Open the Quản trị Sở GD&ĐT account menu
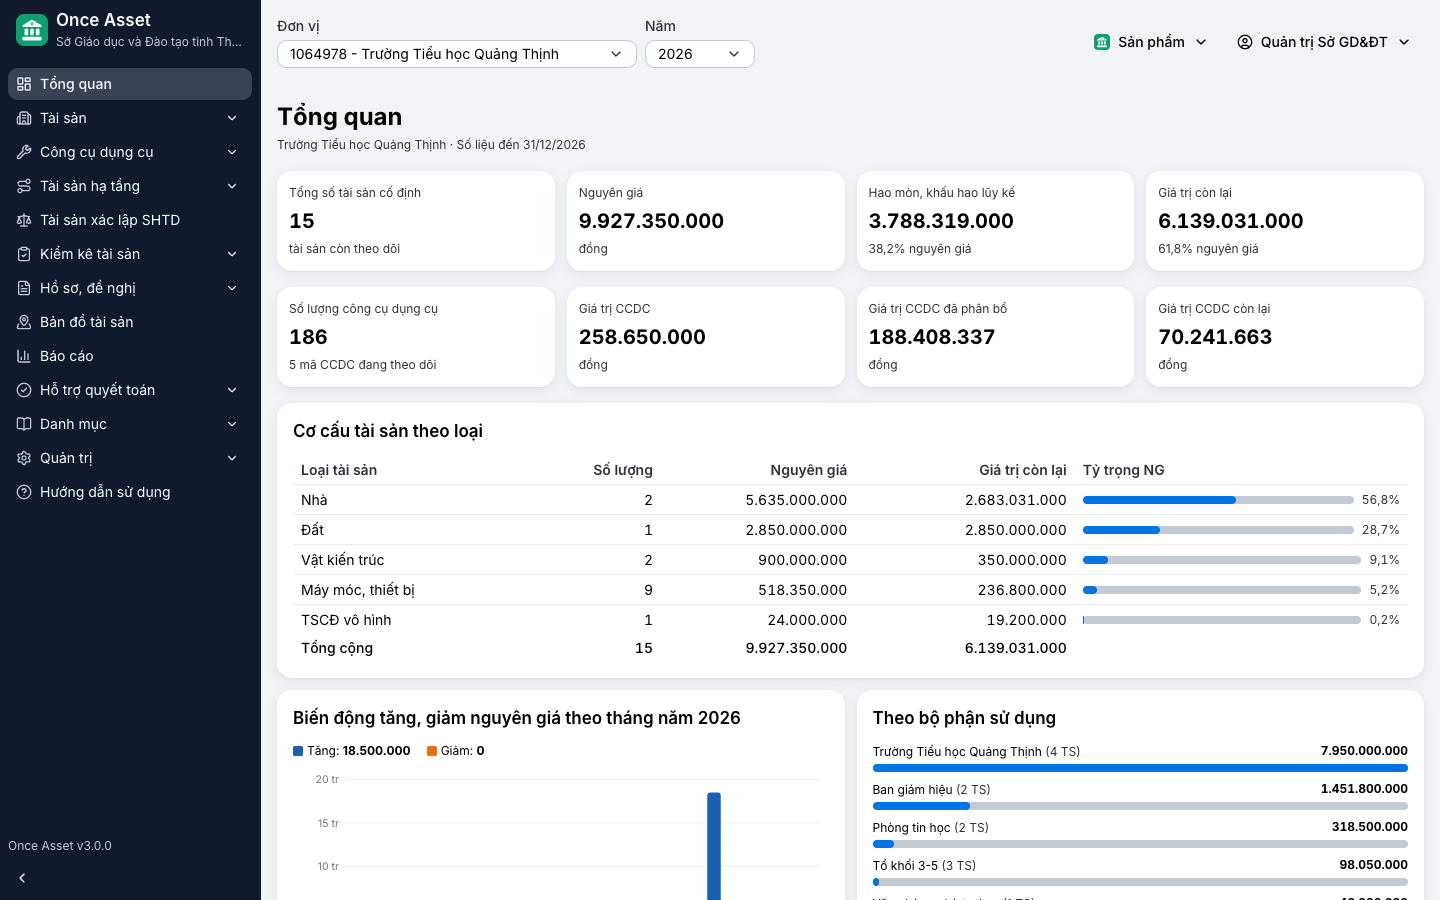Image resolution: width=1440 pixels, height=900 pixels. tap(1324, 42)
